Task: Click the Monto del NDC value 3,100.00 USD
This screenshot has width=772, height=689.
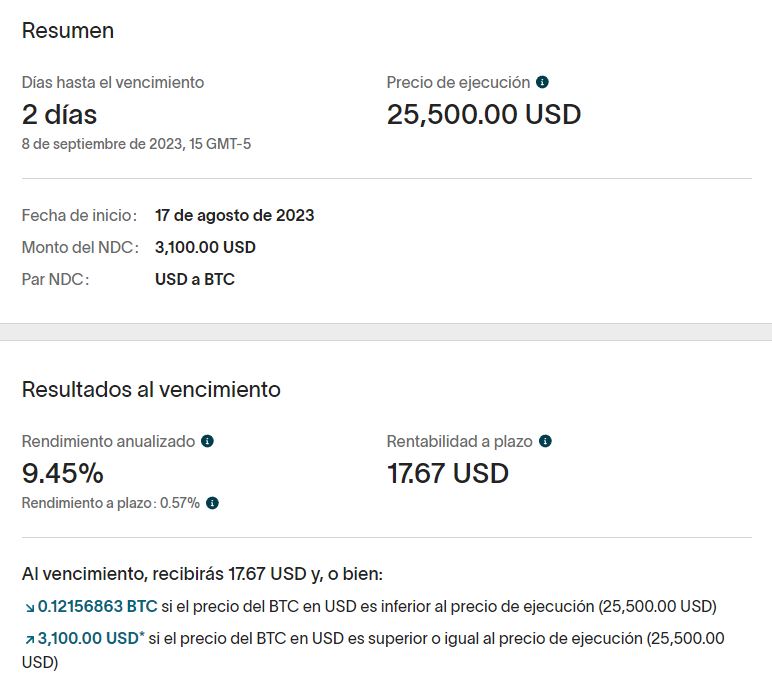Action: [205, 247]
